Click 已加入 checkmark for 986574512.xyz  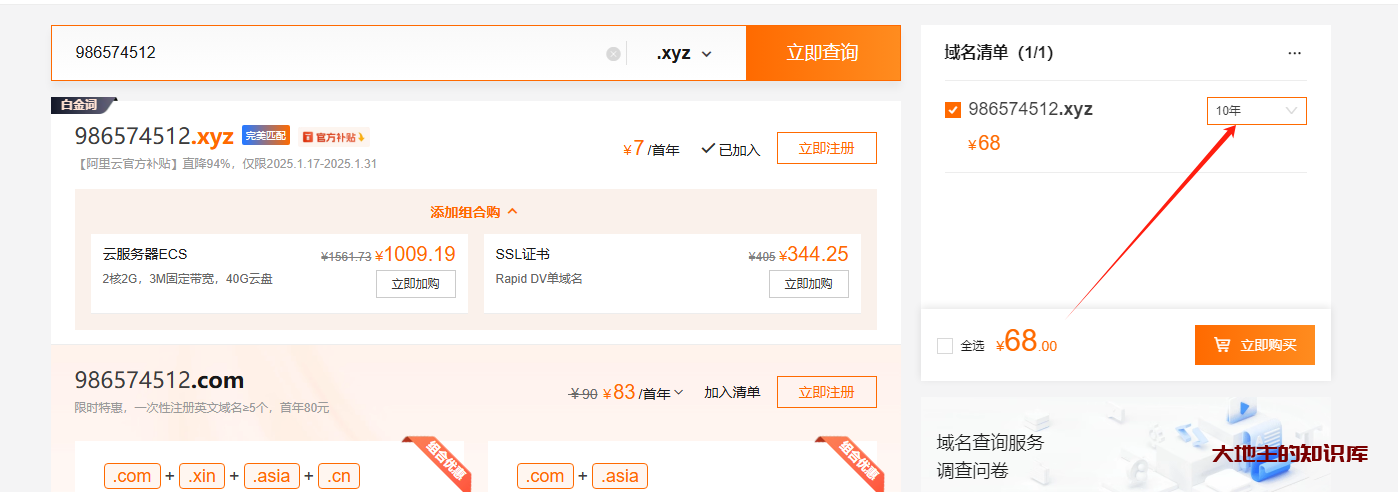pos(730,149)
